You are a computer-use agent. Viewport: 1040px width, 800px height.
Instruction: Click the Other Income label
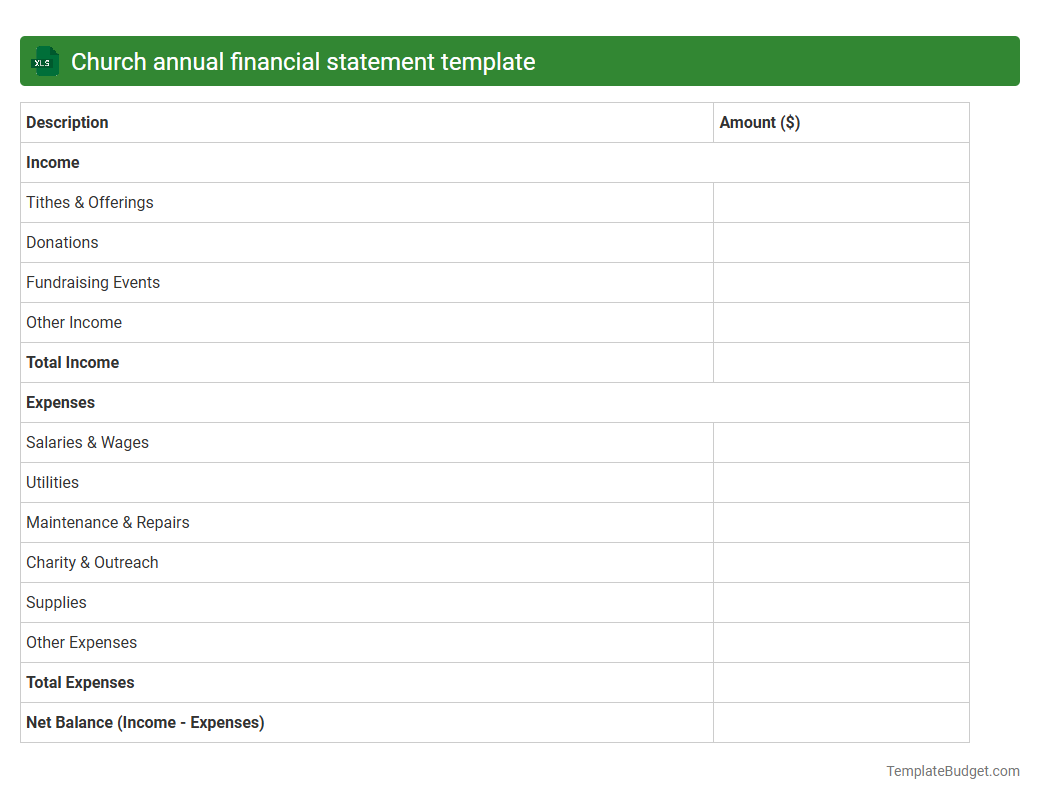(74, 322)
